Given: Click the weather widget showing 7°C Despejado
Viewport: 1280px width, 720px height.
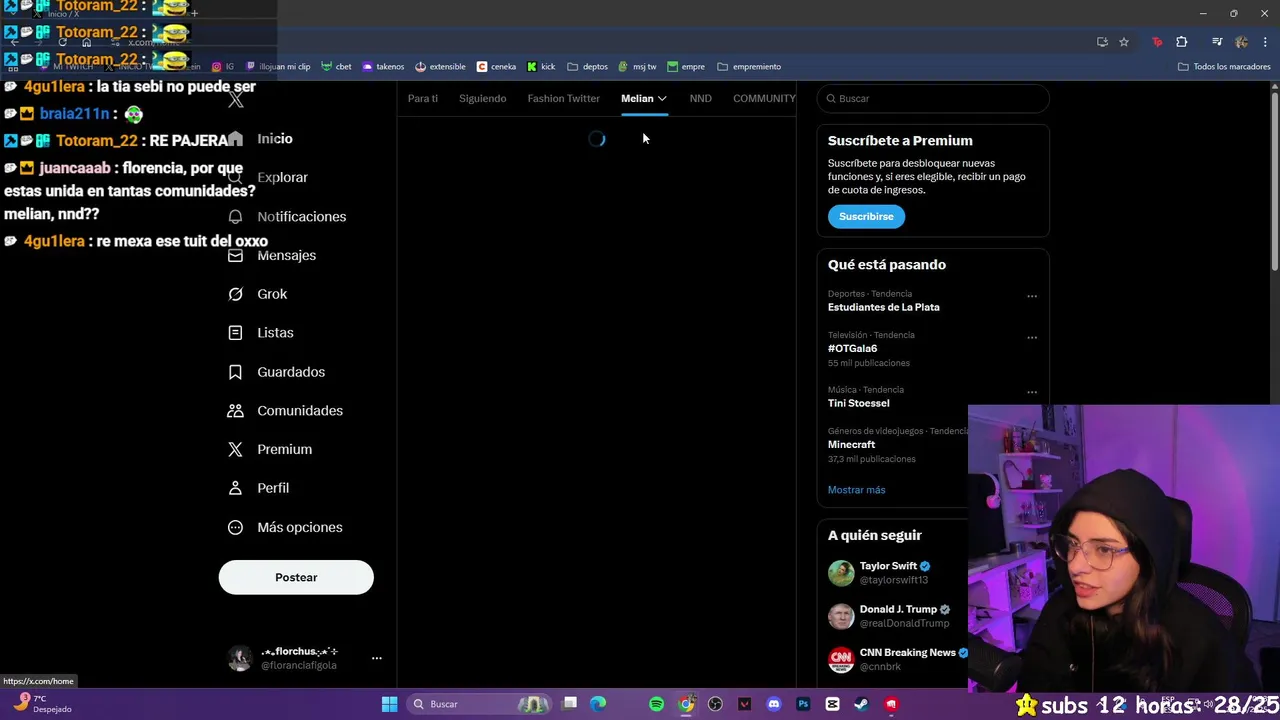Looking at the screenshot, I should click(x=40, y=704).
